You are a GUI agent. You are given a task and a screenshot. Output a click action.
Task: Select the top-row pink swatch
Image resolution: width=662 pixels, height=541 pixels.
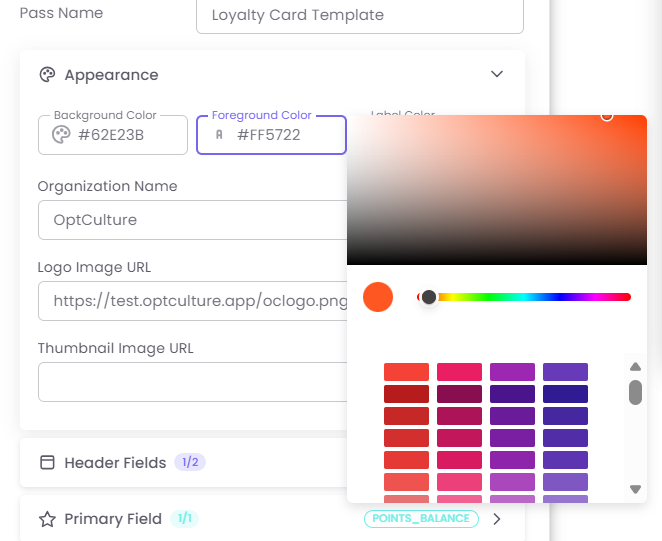459,372
